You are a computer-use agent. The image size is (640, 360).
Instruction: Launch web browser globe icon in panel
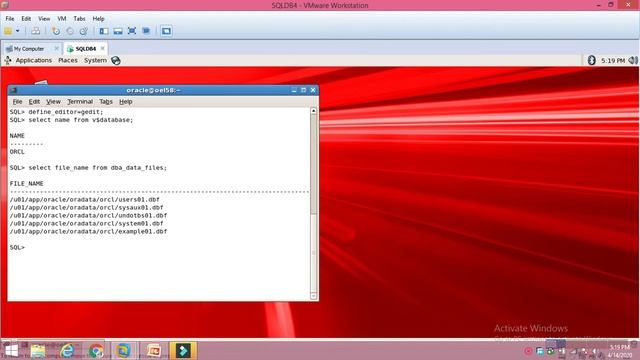tap(116, 61)
